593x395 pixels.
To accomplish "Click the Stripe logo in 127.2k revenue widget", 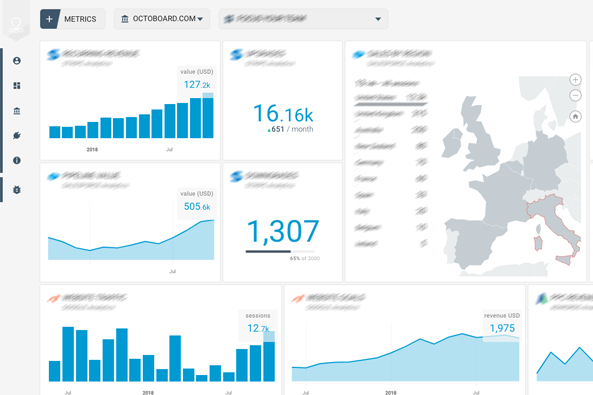I will [53, 54].
